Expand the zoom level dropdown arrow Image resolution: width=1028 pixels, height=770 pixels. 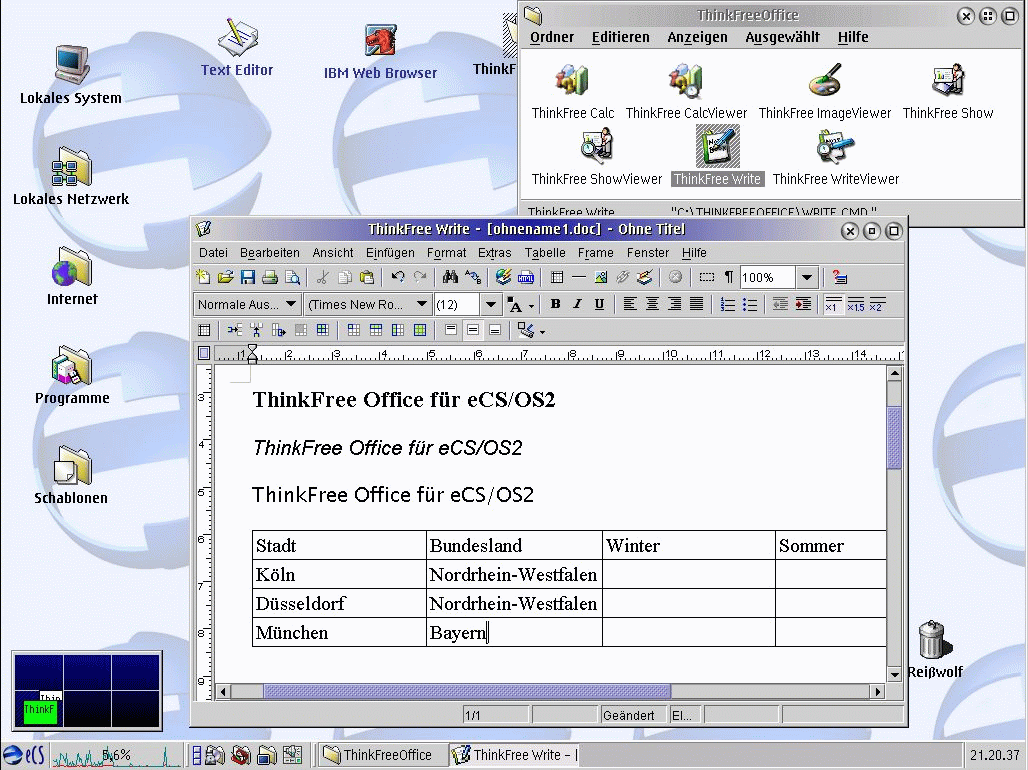pos(807,277)
